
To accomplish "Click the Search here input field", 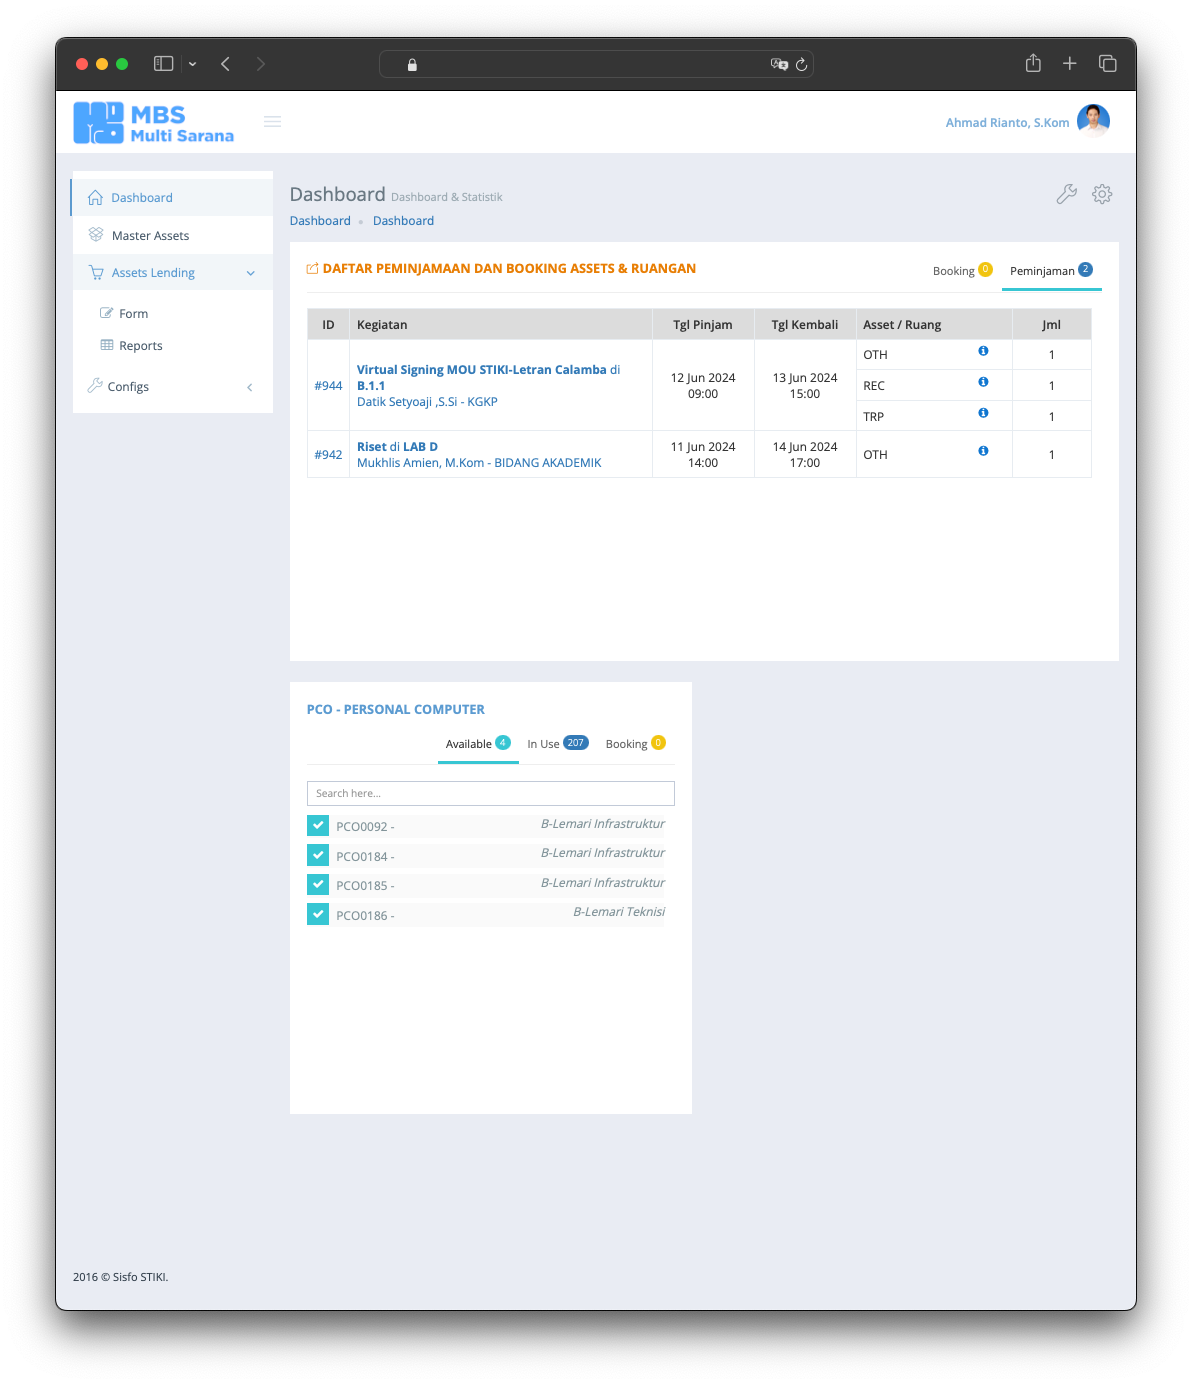I will 490,793.
